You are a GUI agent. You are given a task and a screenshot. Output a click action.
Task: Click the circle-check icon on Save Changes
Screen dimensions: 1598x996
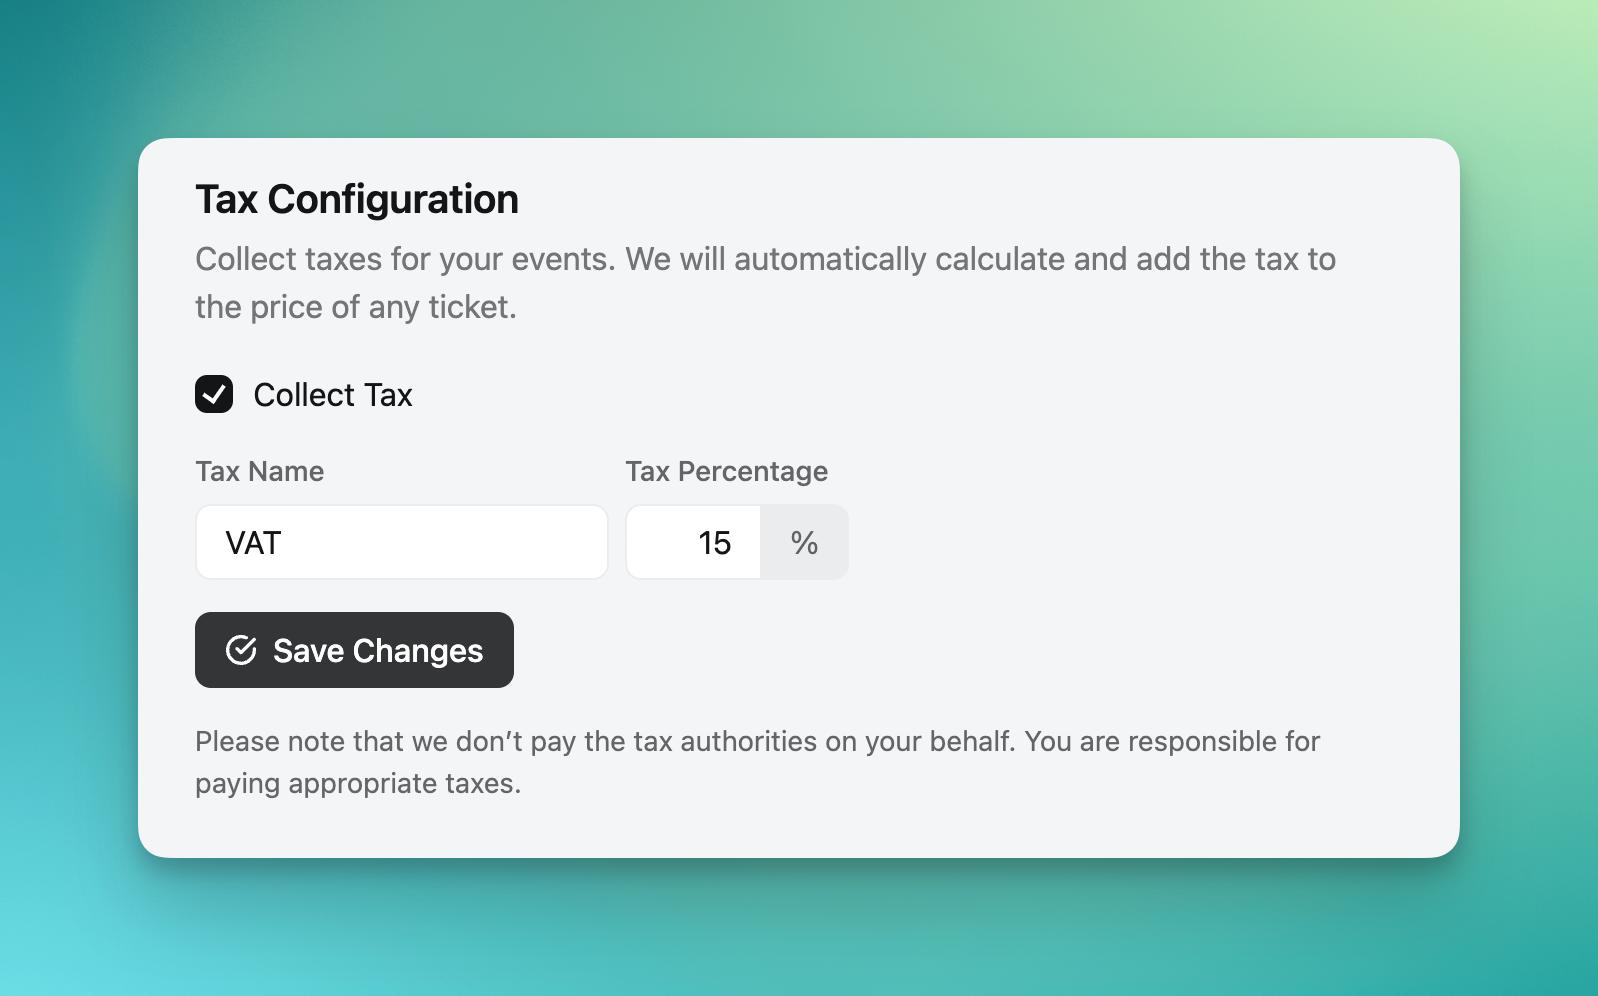241,650
